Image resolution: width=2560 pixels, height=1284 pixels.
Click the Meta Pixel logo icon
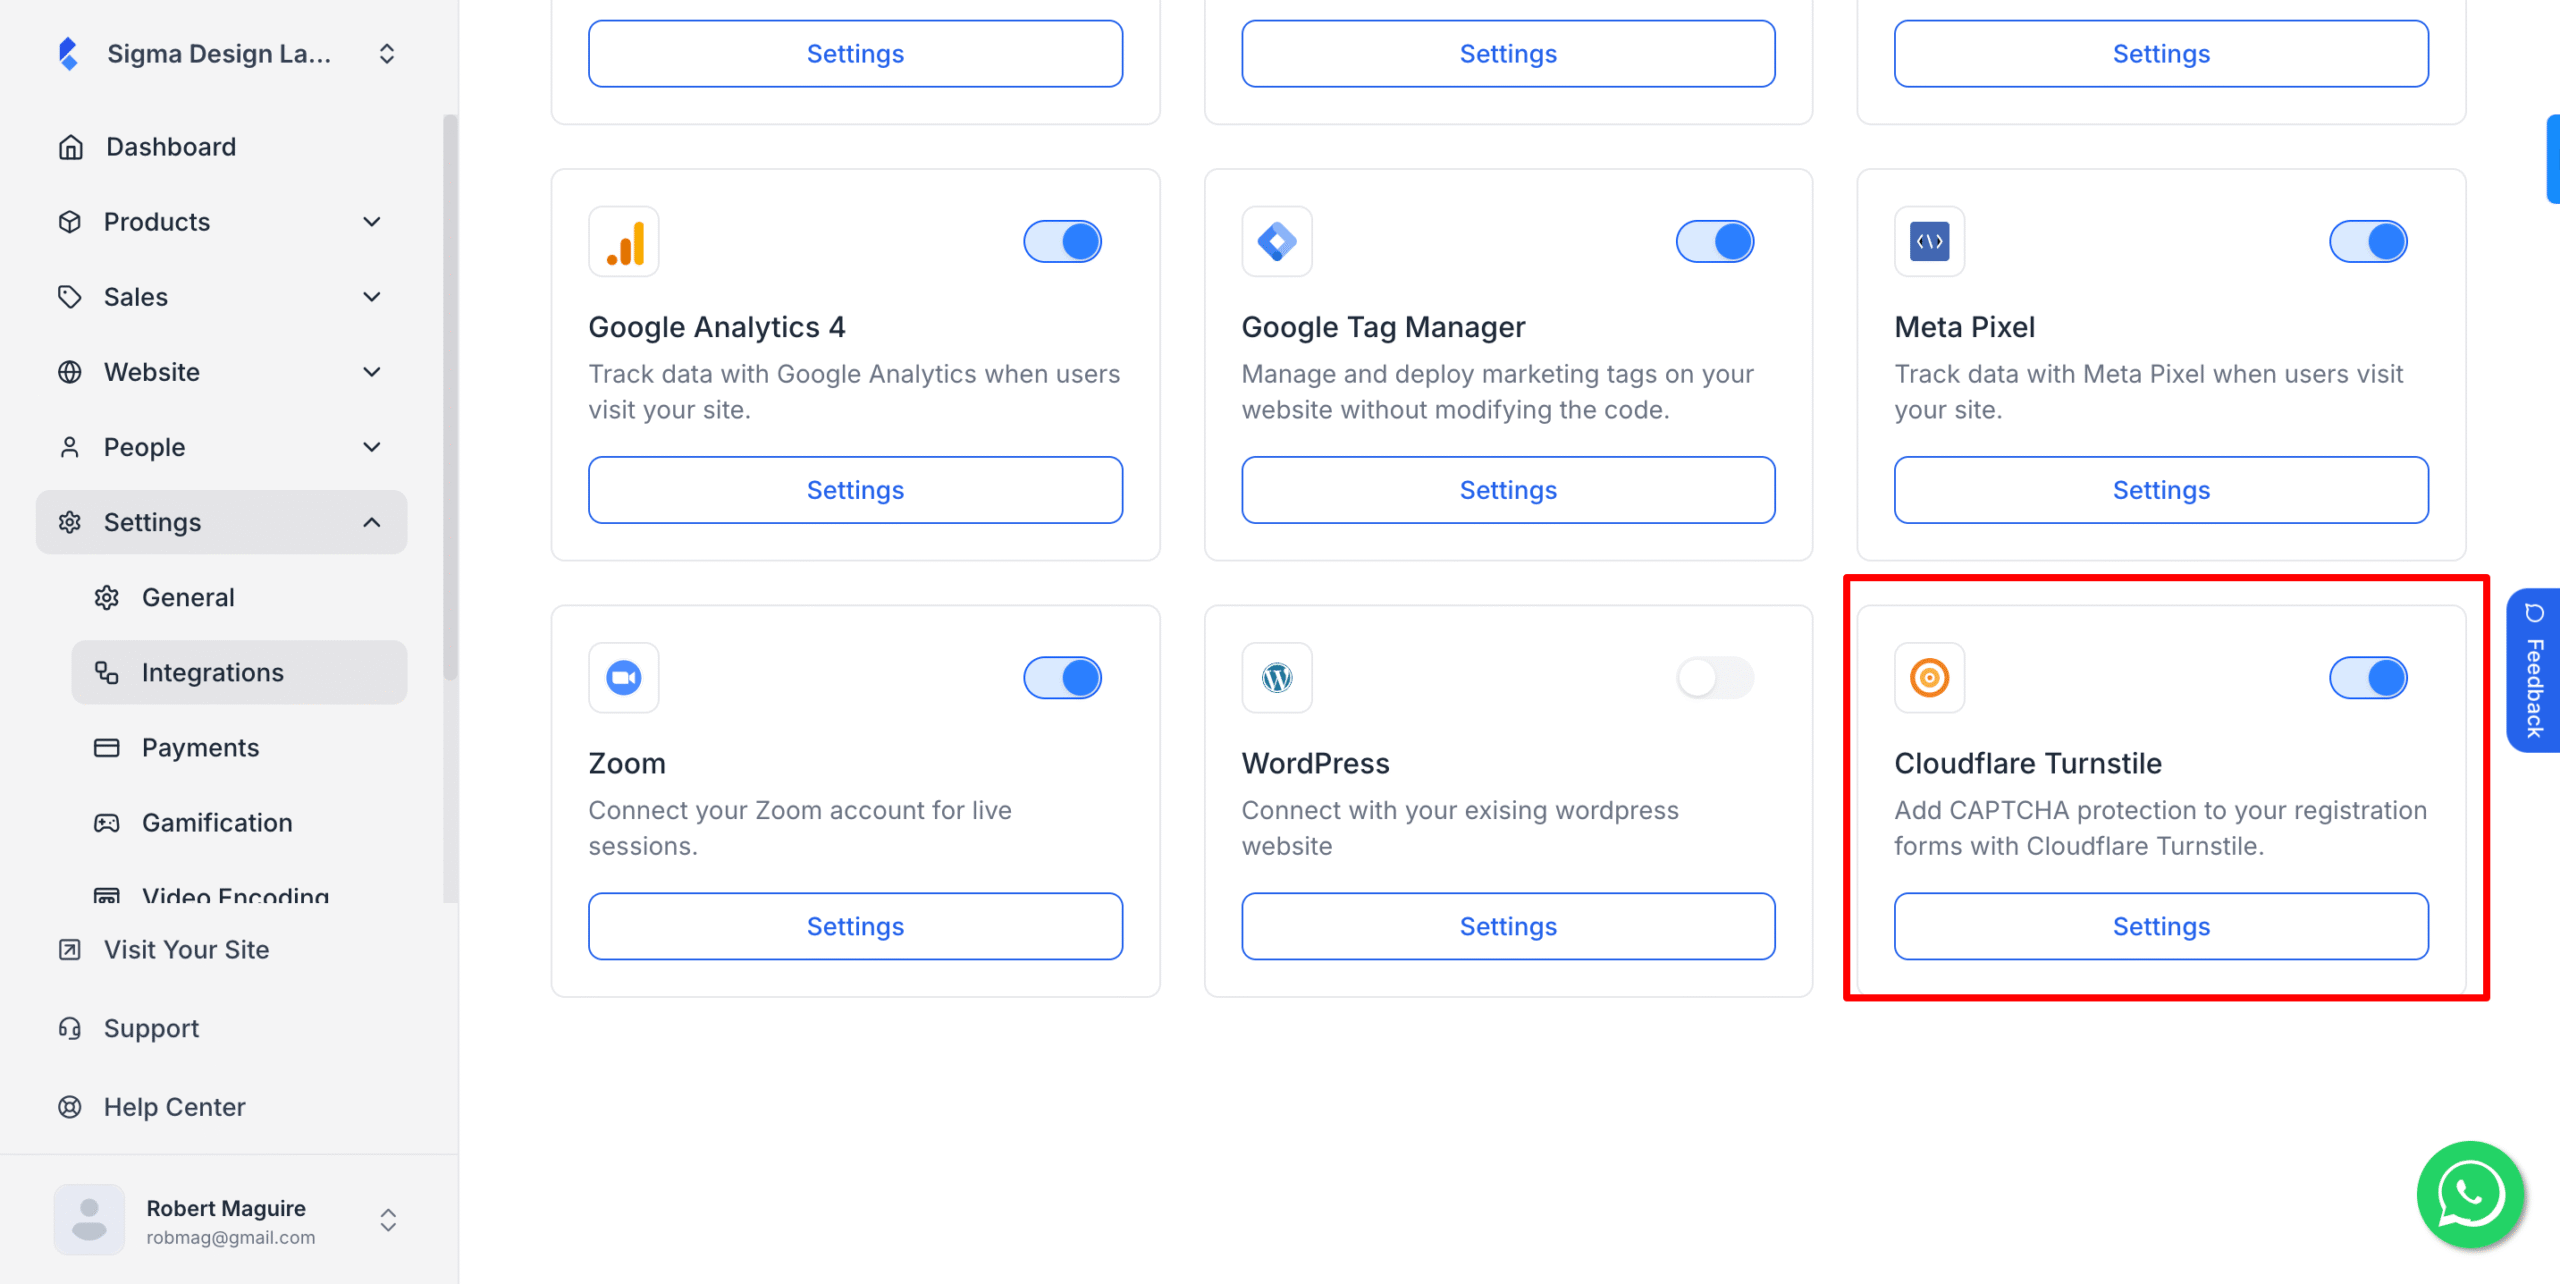(1930, 242)
